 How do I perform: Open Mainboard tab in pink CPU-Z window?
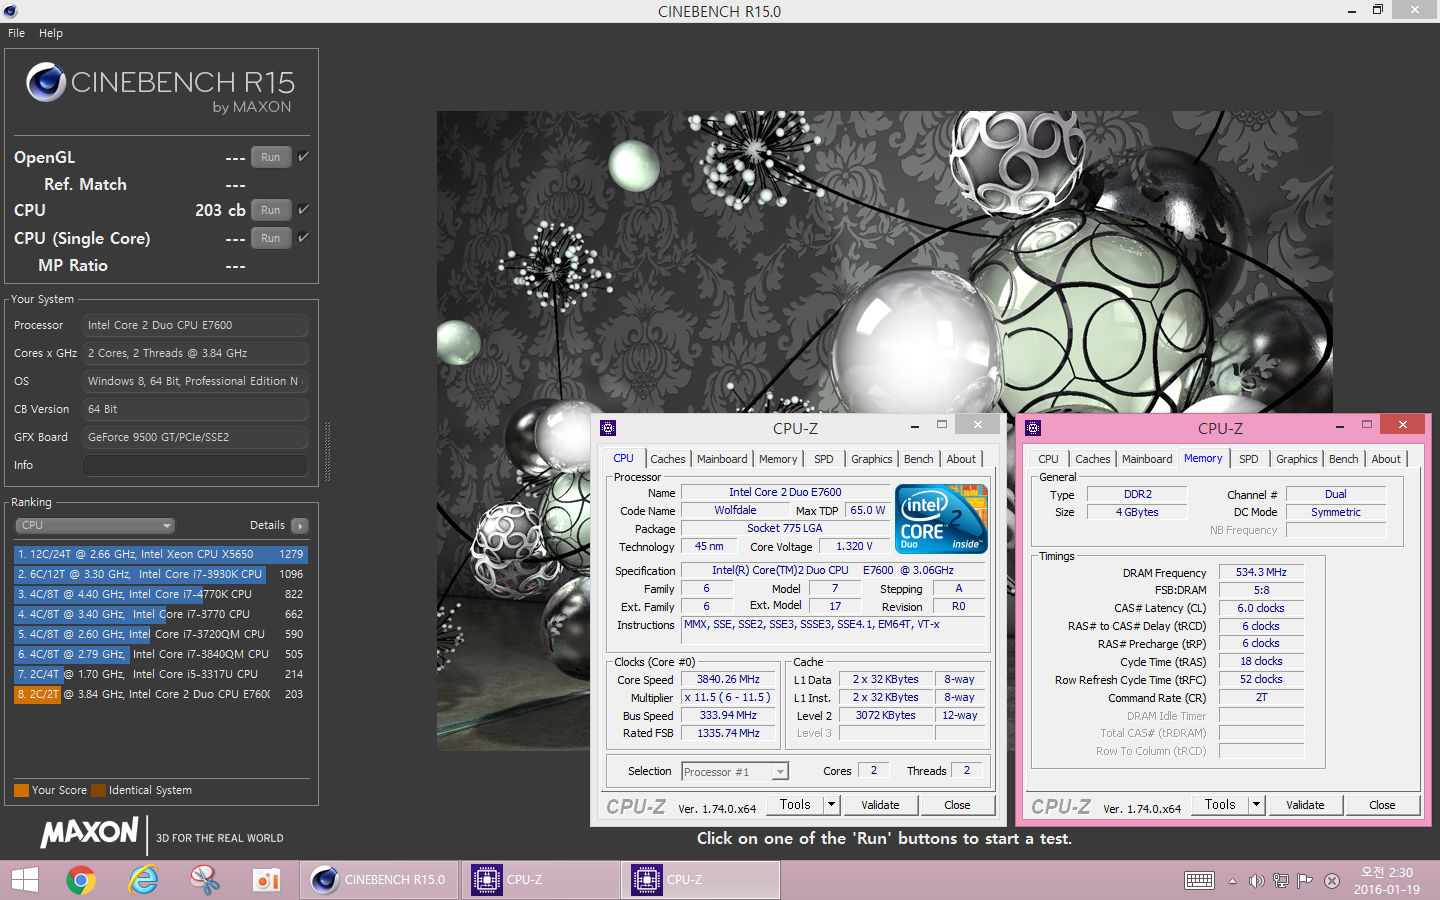(x=1147, y=459)
